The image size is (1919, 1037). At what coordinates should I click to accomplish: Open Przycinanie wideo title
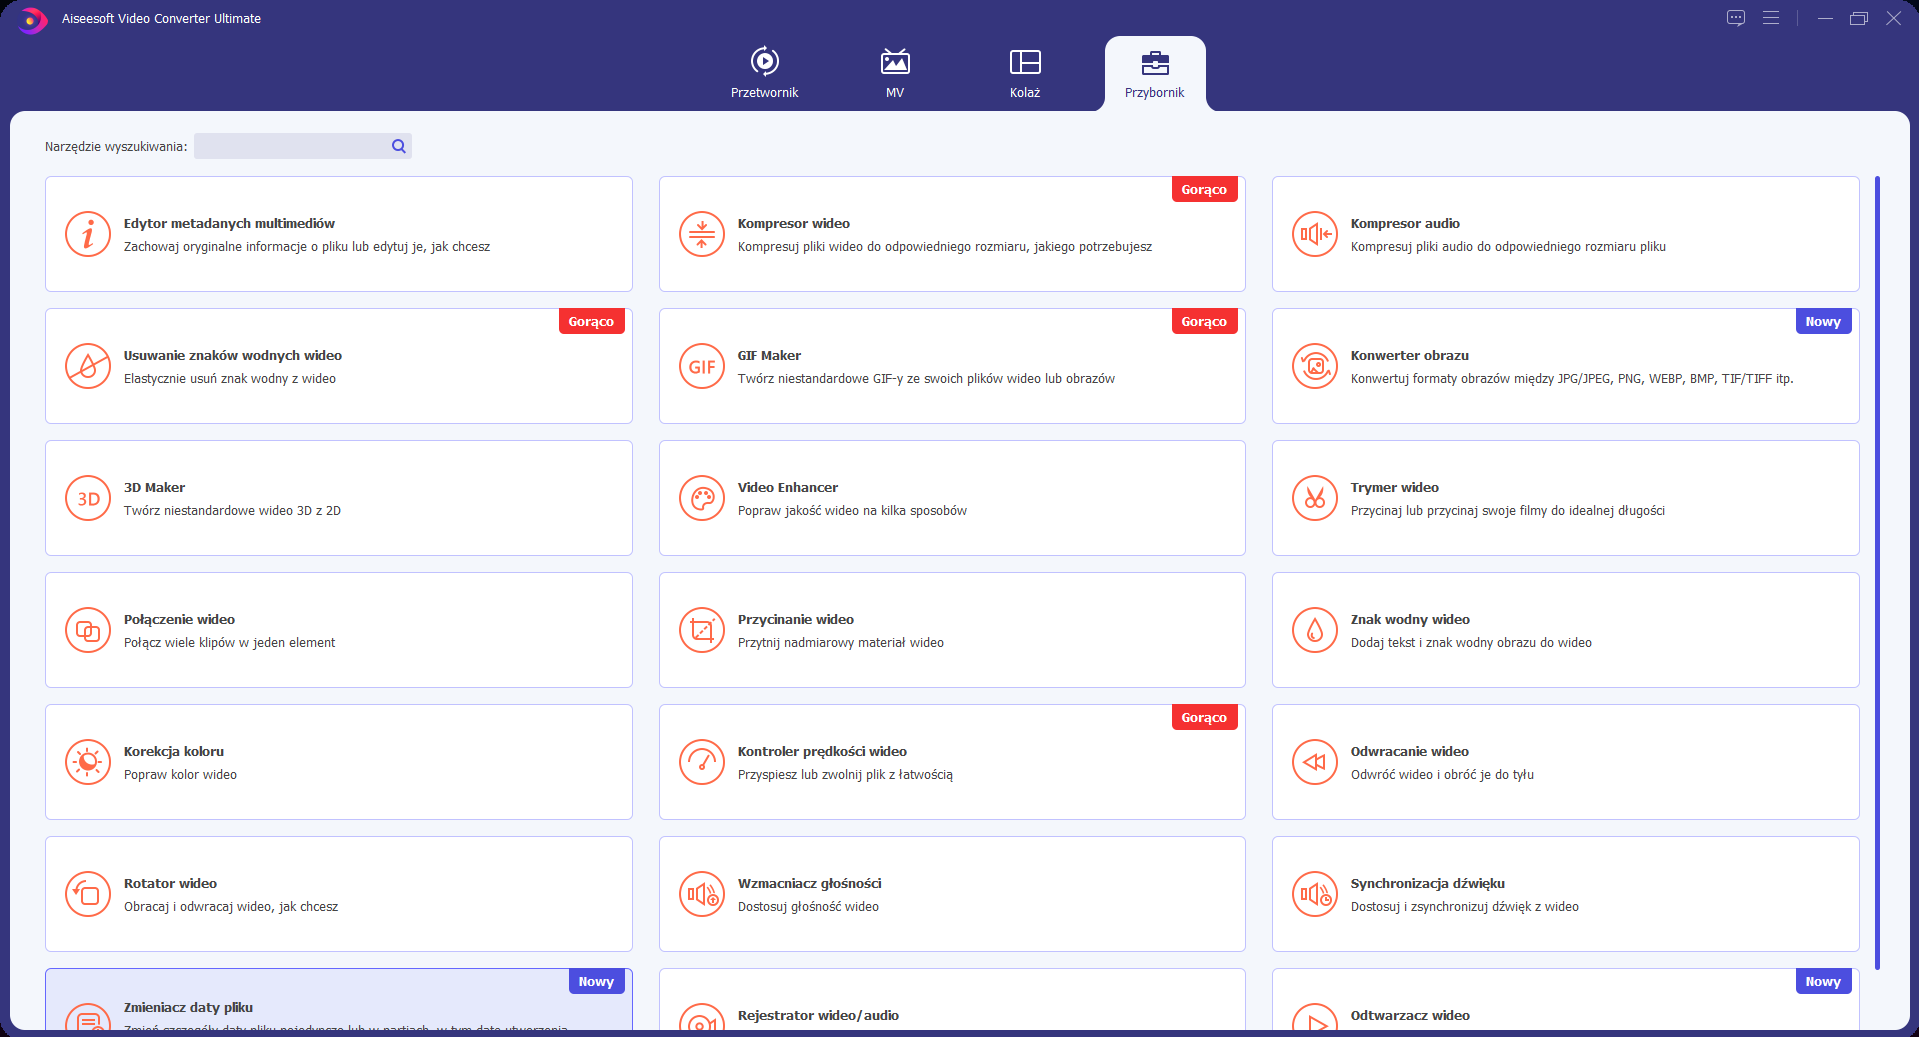coord(796,619)
